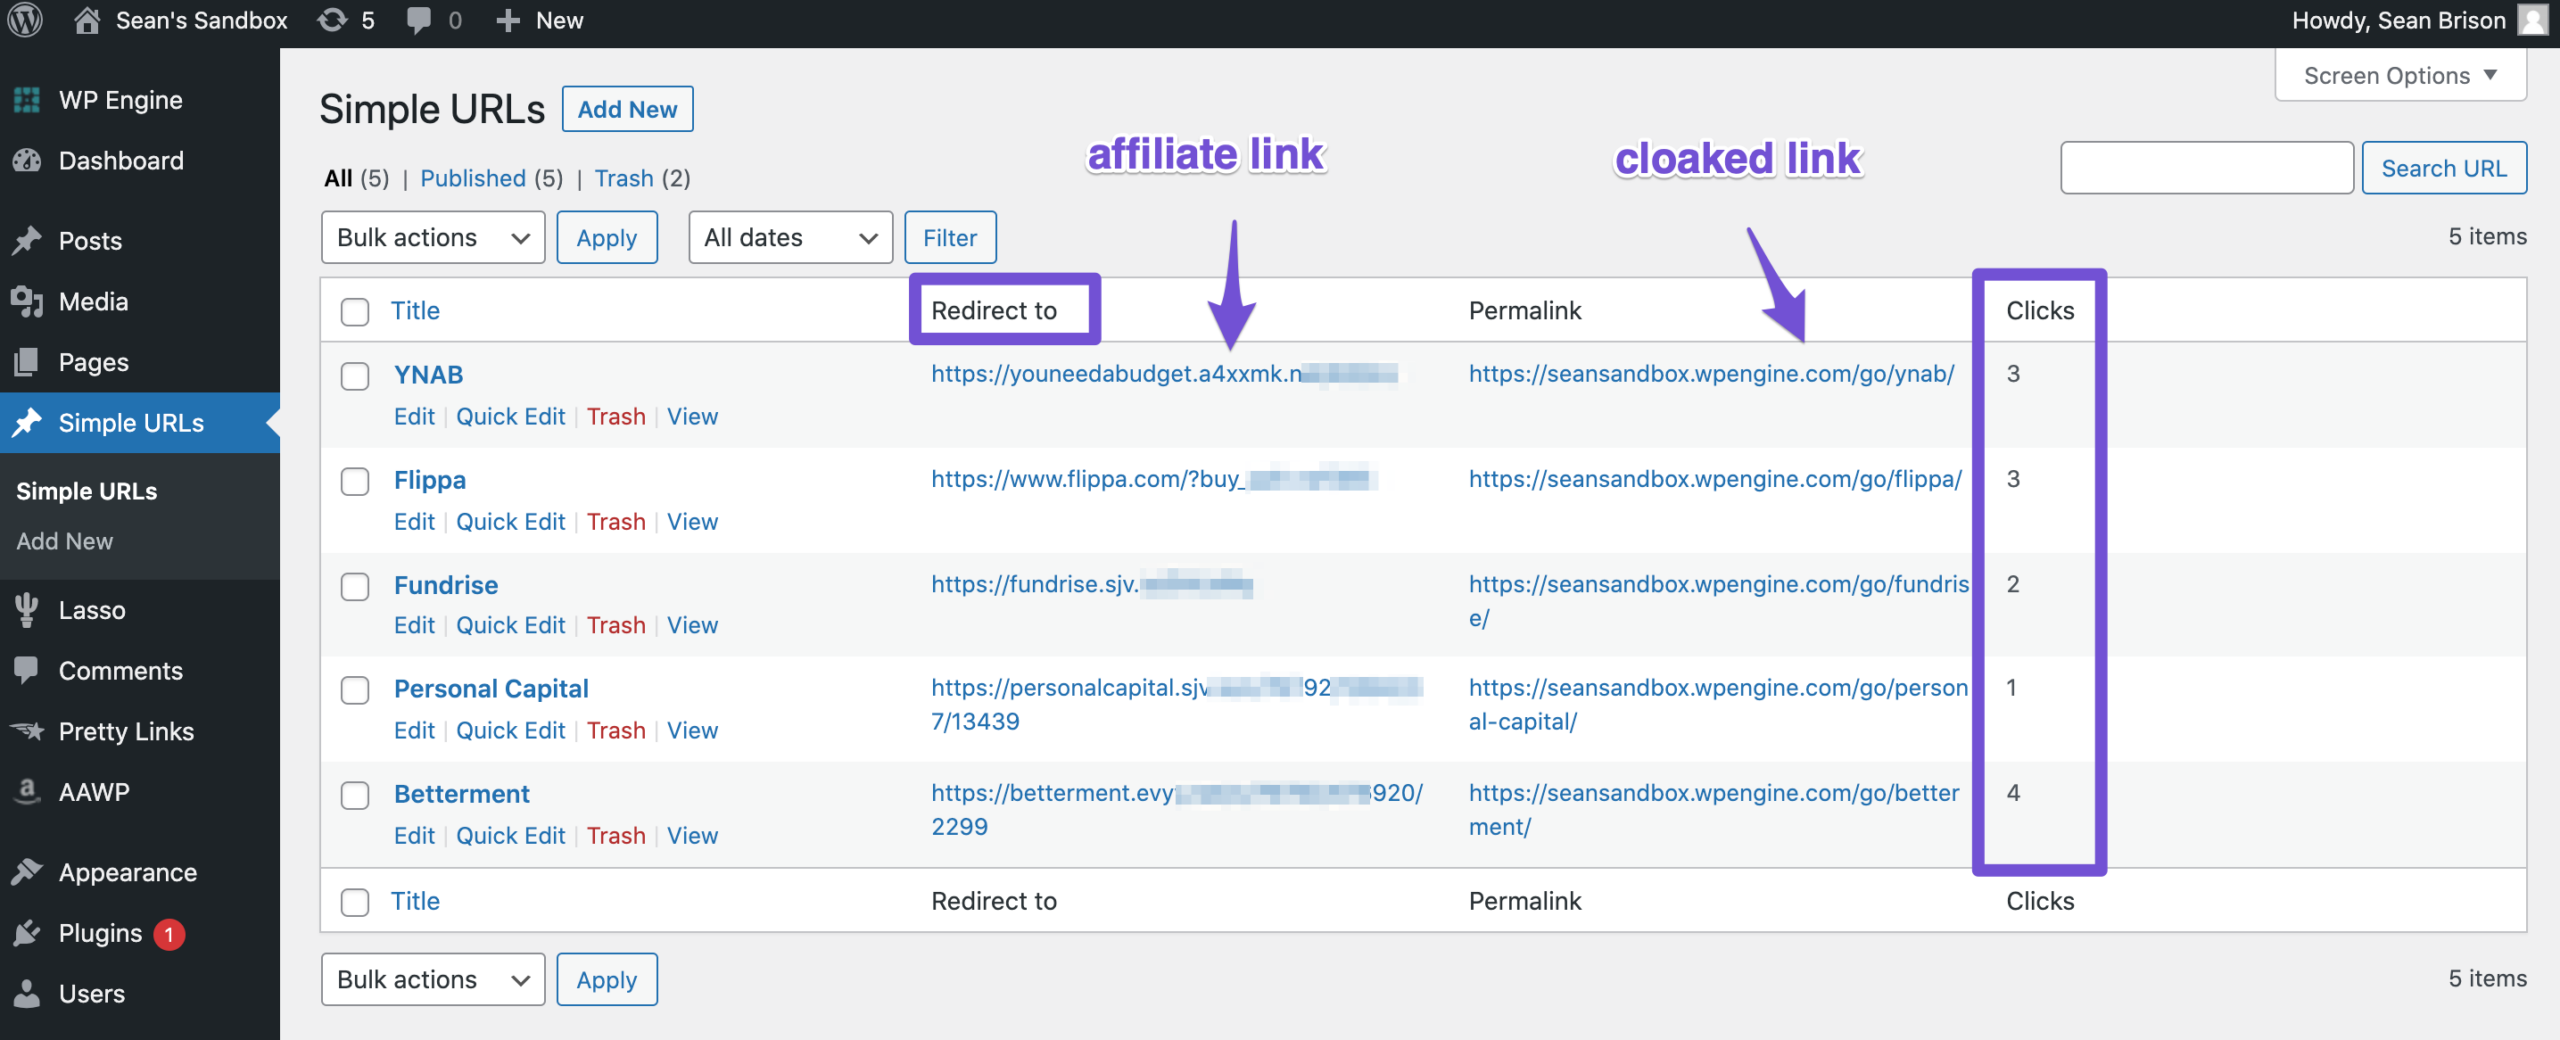Open the Lasso menu in sidebar
2560x1040 pixels.
(92, 610)
